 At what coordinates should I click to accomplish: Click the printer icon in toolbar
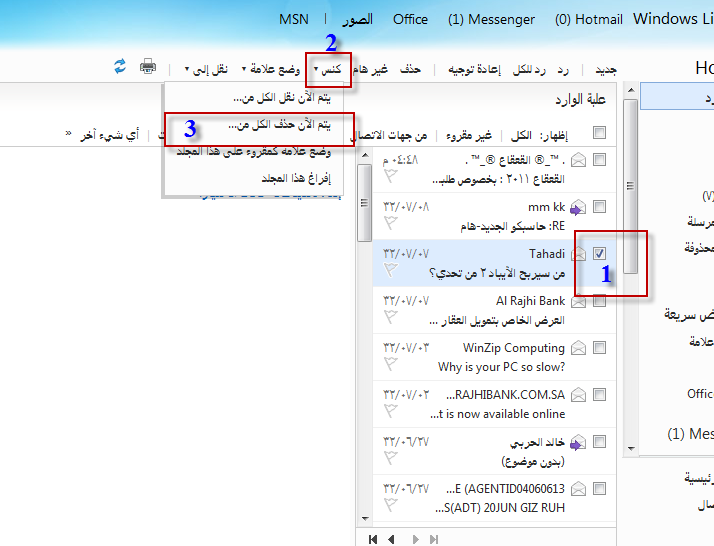pyautogui.click(x=148, y=66)
